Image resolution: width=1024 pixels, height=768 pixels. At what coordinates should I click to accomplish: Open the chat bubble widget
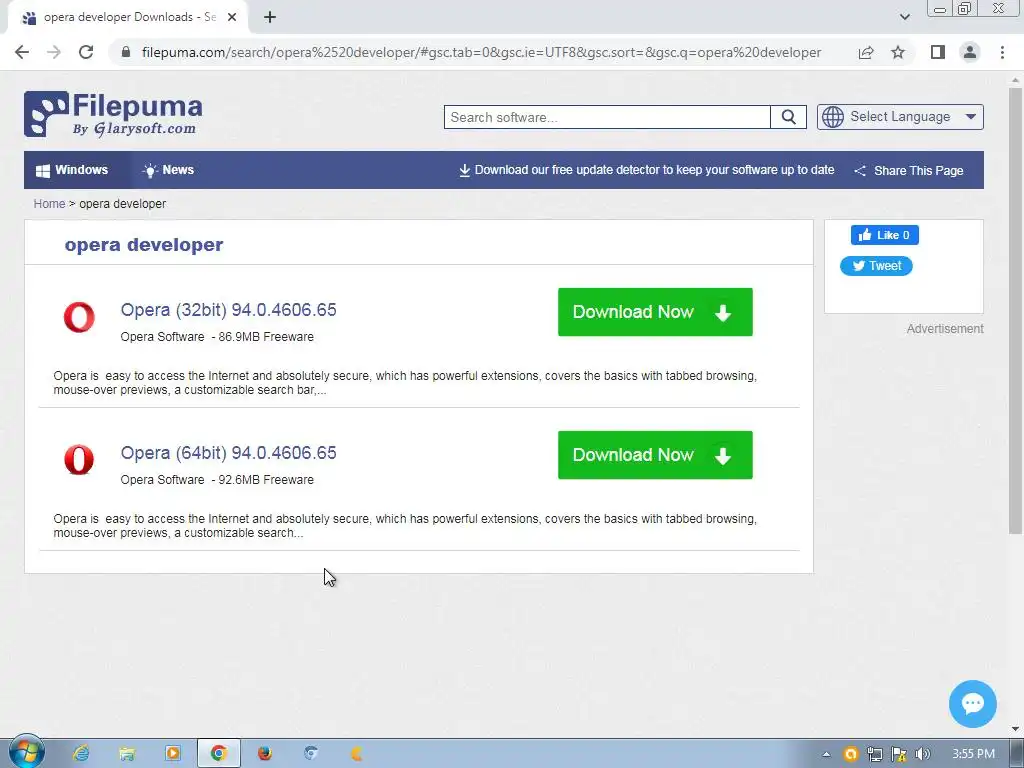tap(972, 704)
